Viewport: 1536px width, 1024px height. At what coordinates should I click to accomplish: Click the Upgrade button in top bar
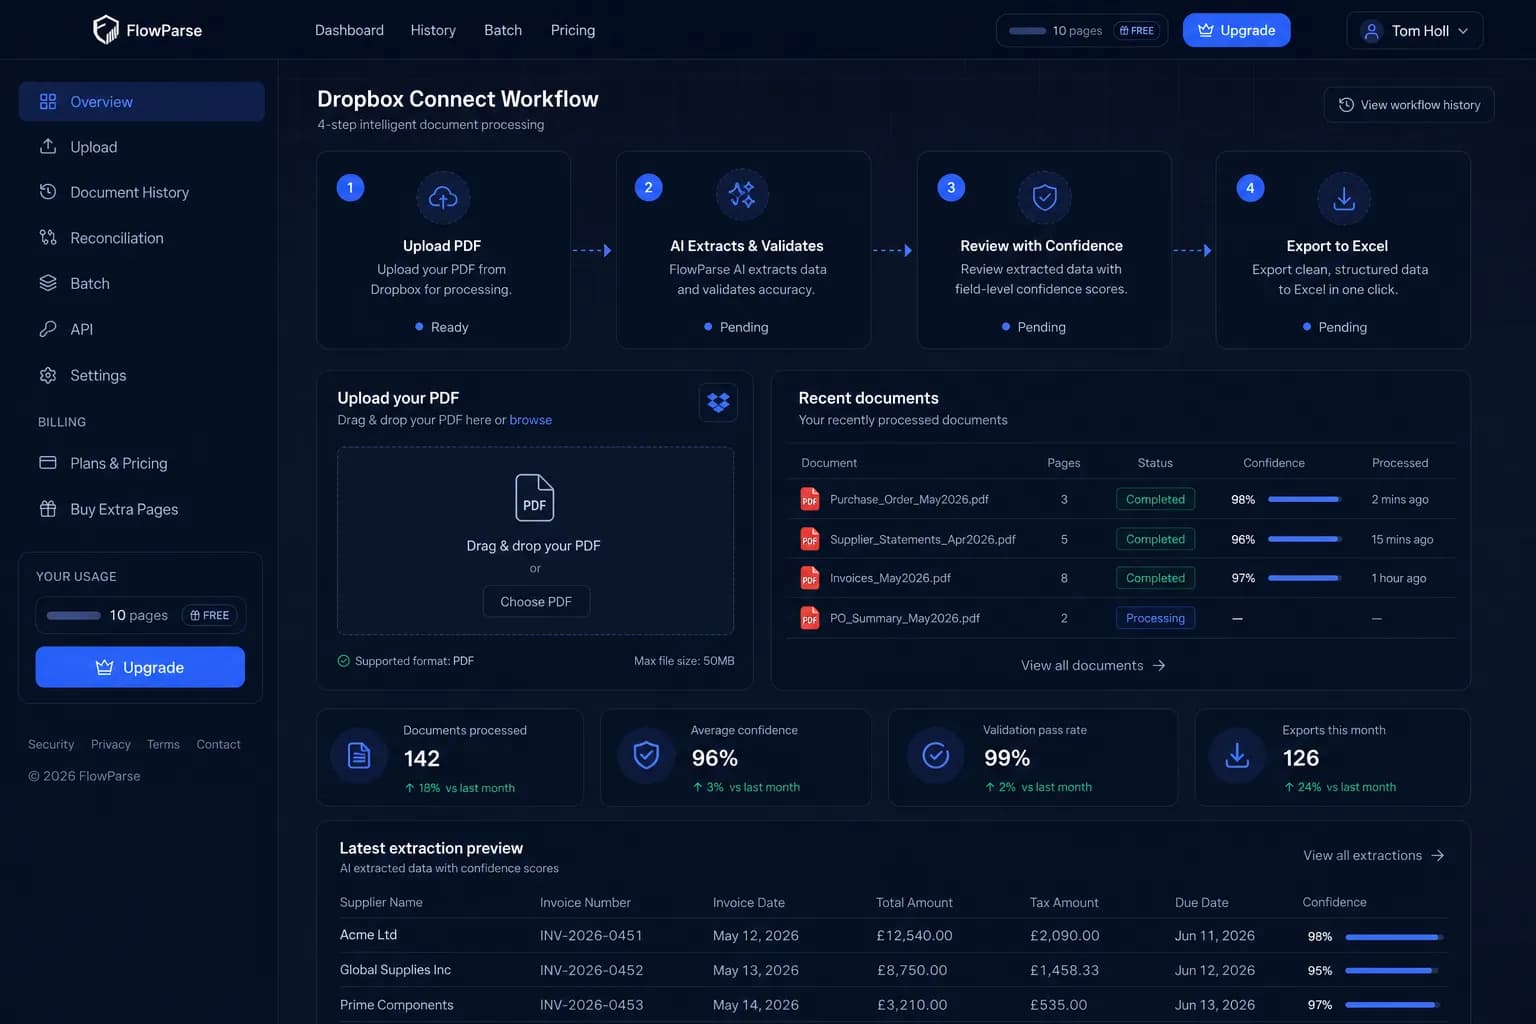(1236, 30)
